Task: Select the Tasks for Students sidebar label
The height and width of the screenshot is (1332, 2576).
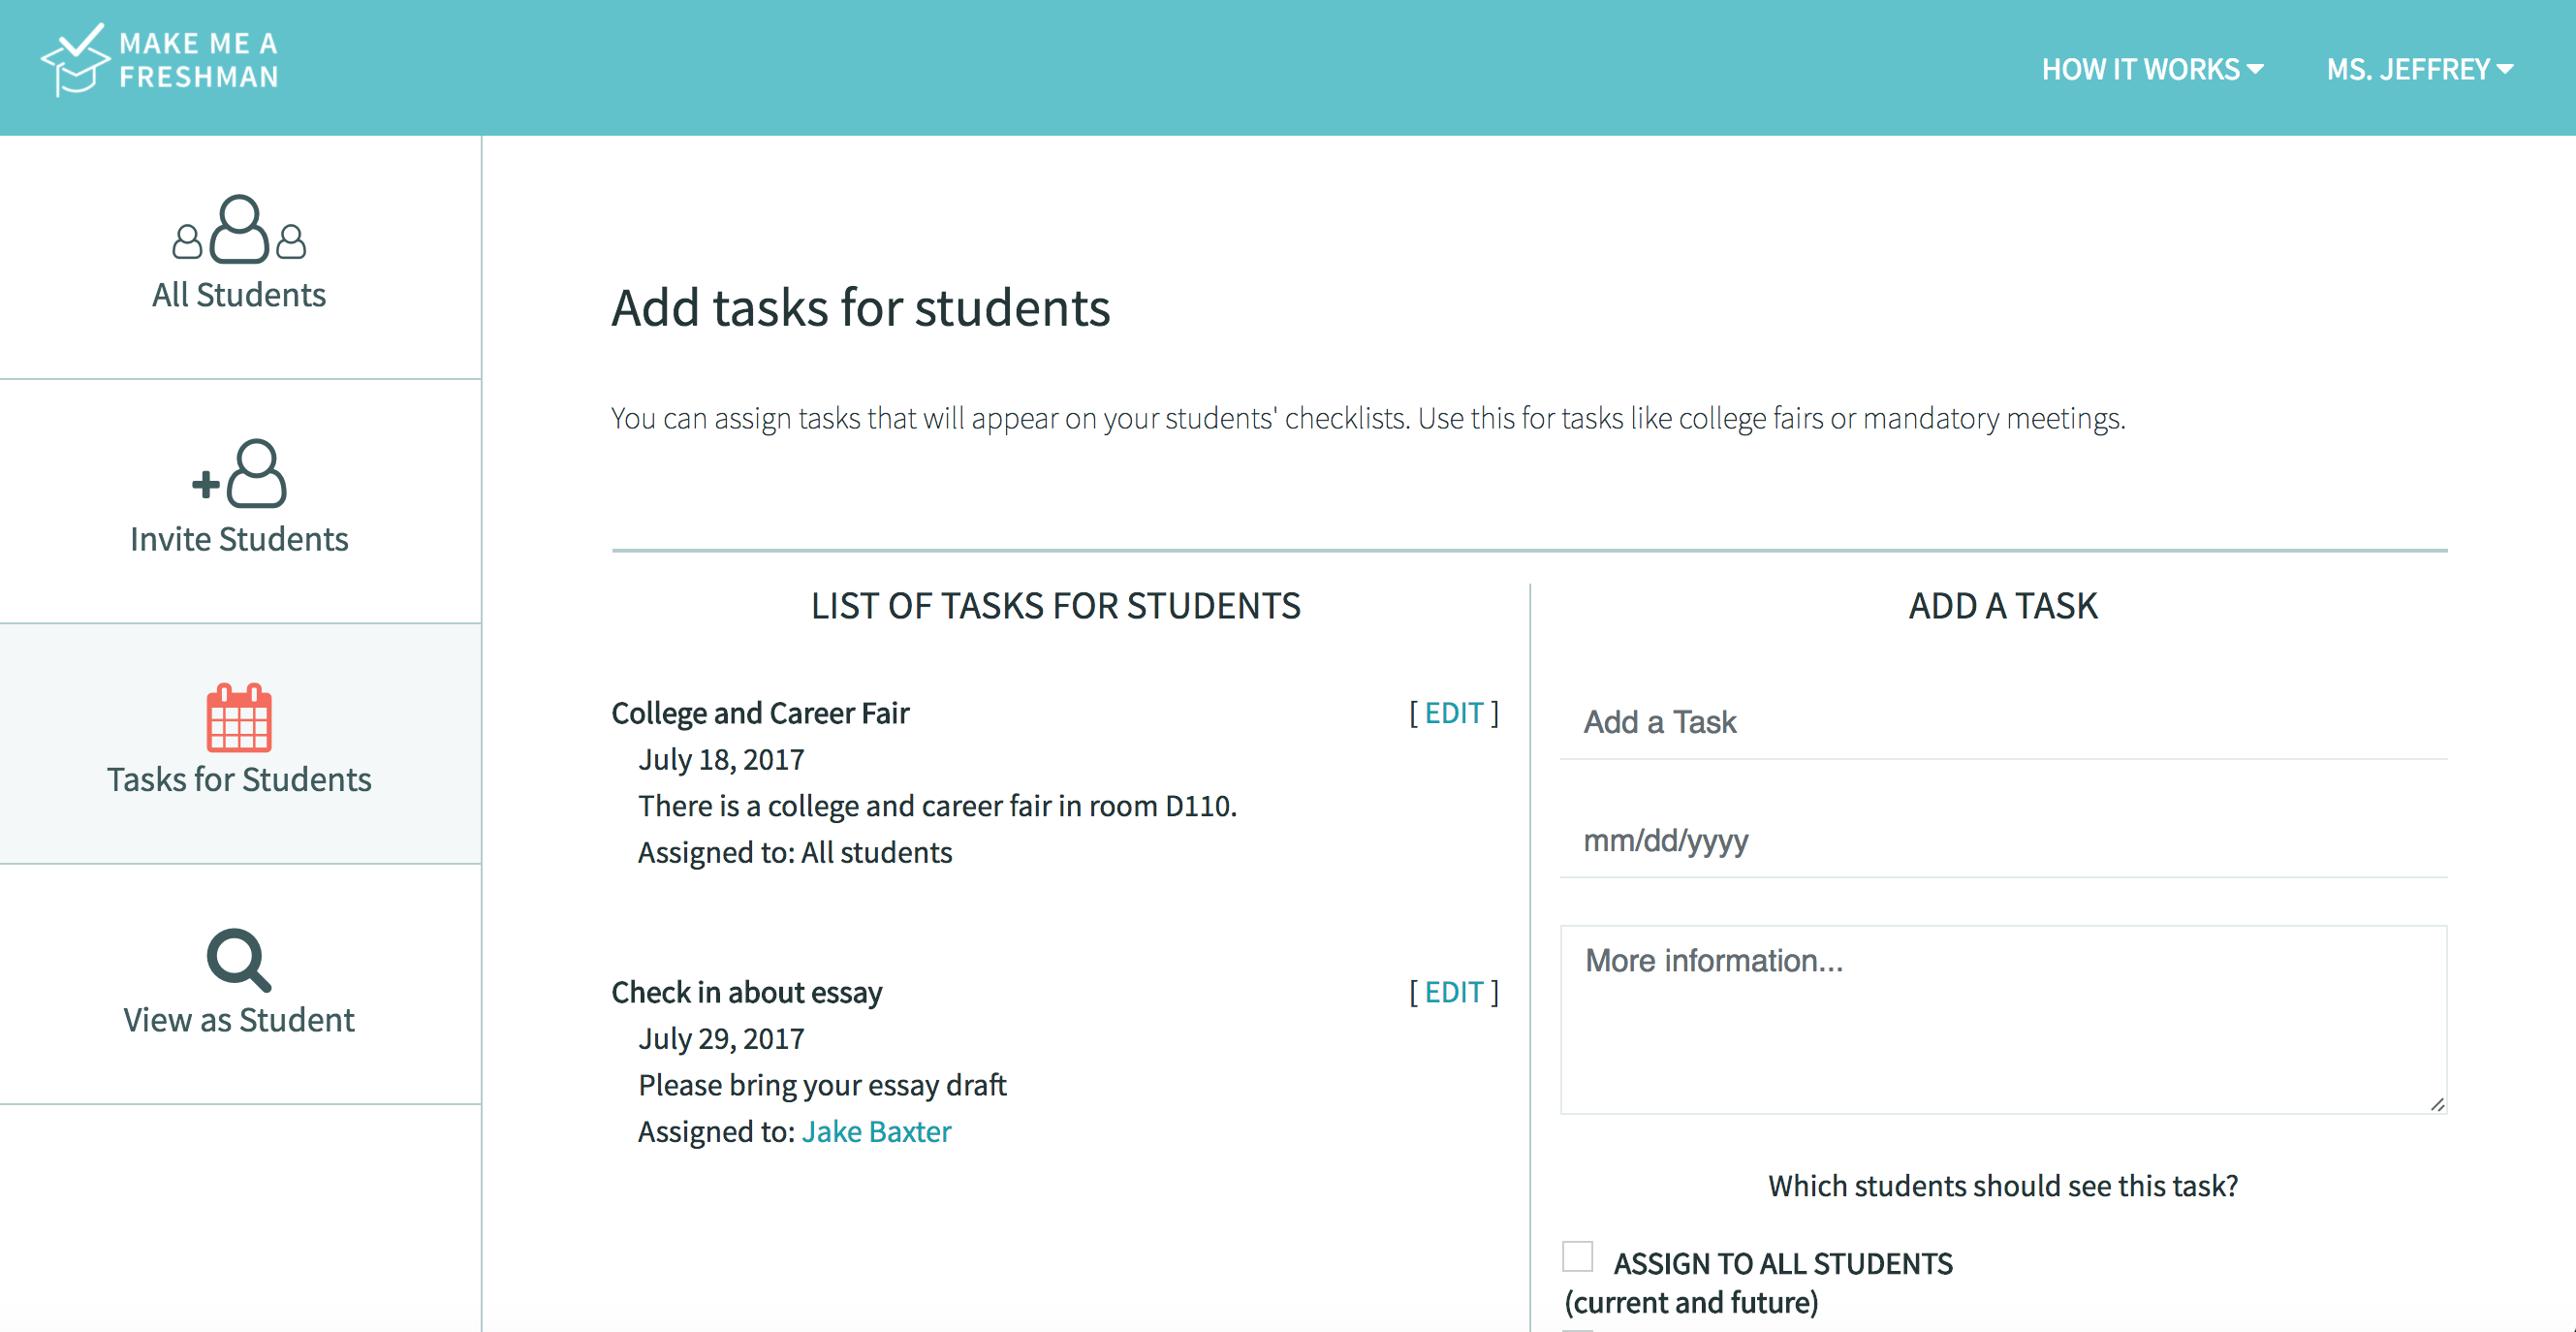Action: click(x=239, y=779)
